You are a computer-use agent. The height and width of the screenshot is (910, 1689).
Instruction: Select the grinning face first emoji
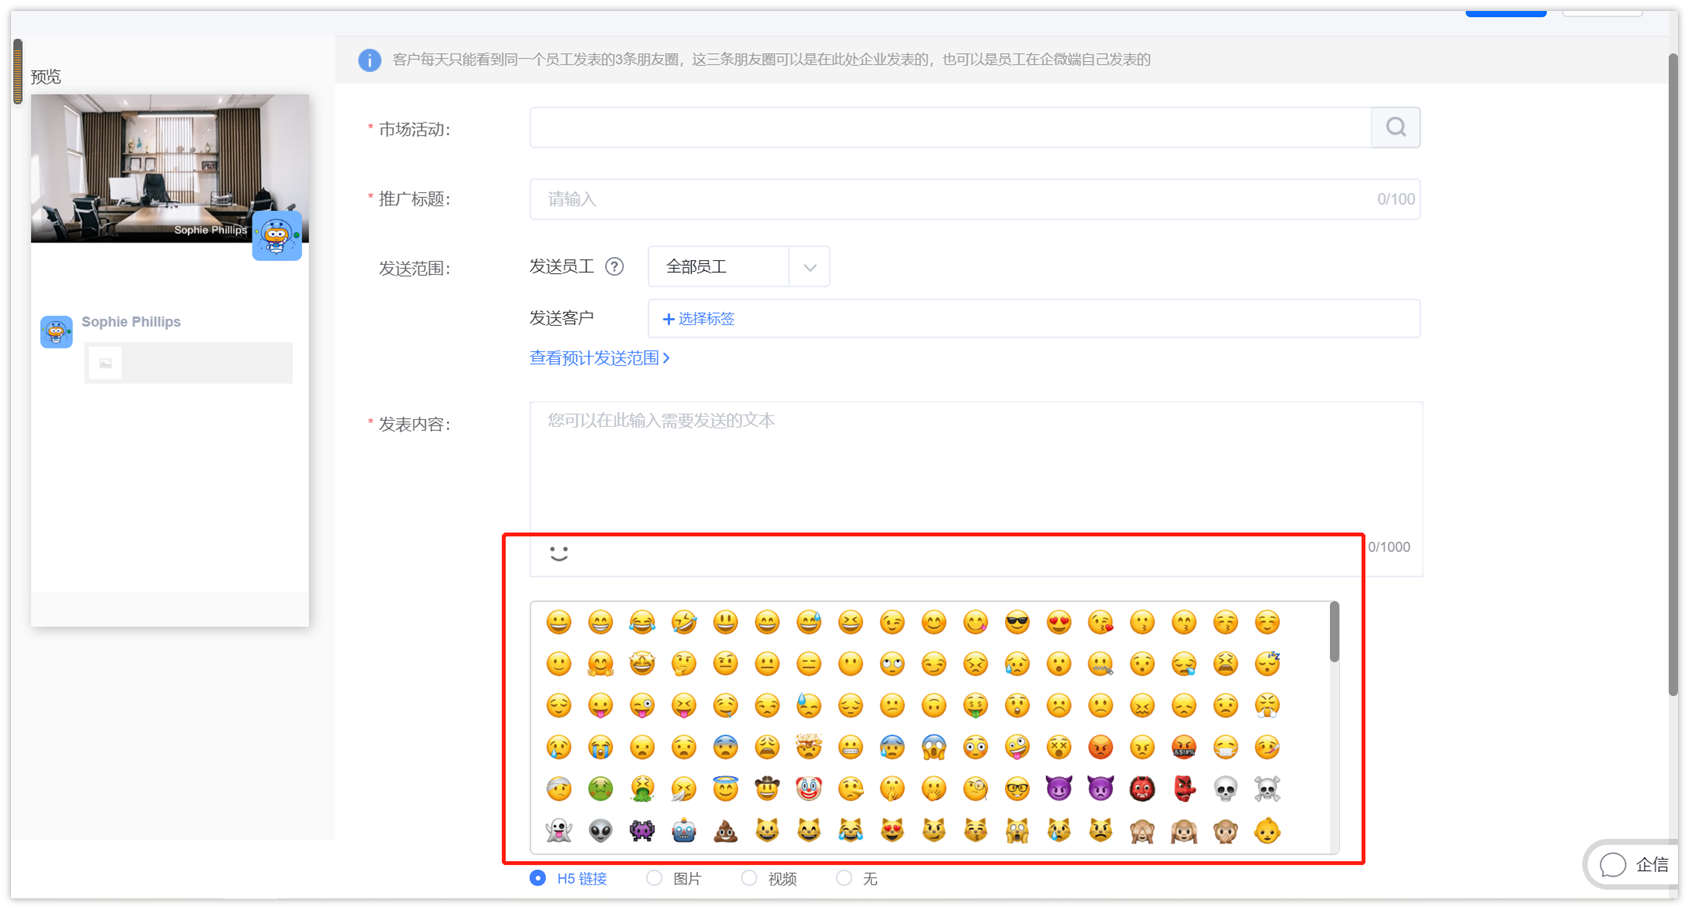tap(559, 623)
